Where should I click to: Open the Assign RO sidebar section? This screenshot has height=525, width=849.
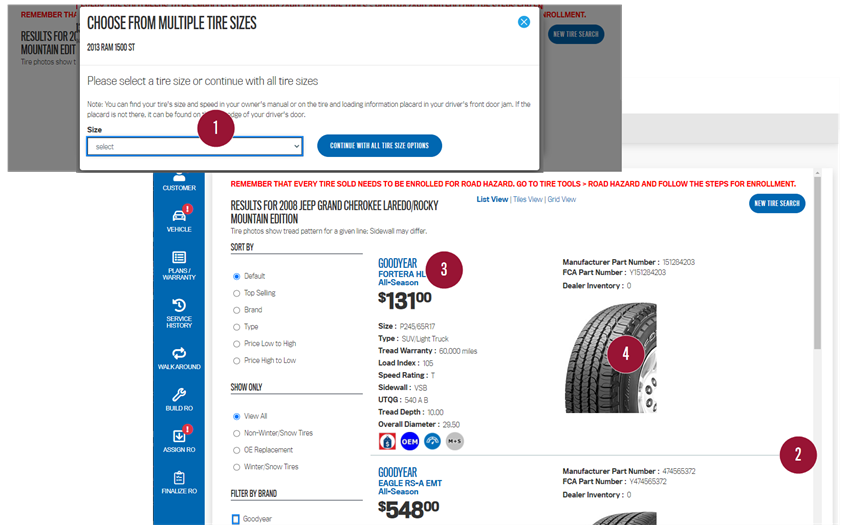click(x=179, y=439)
